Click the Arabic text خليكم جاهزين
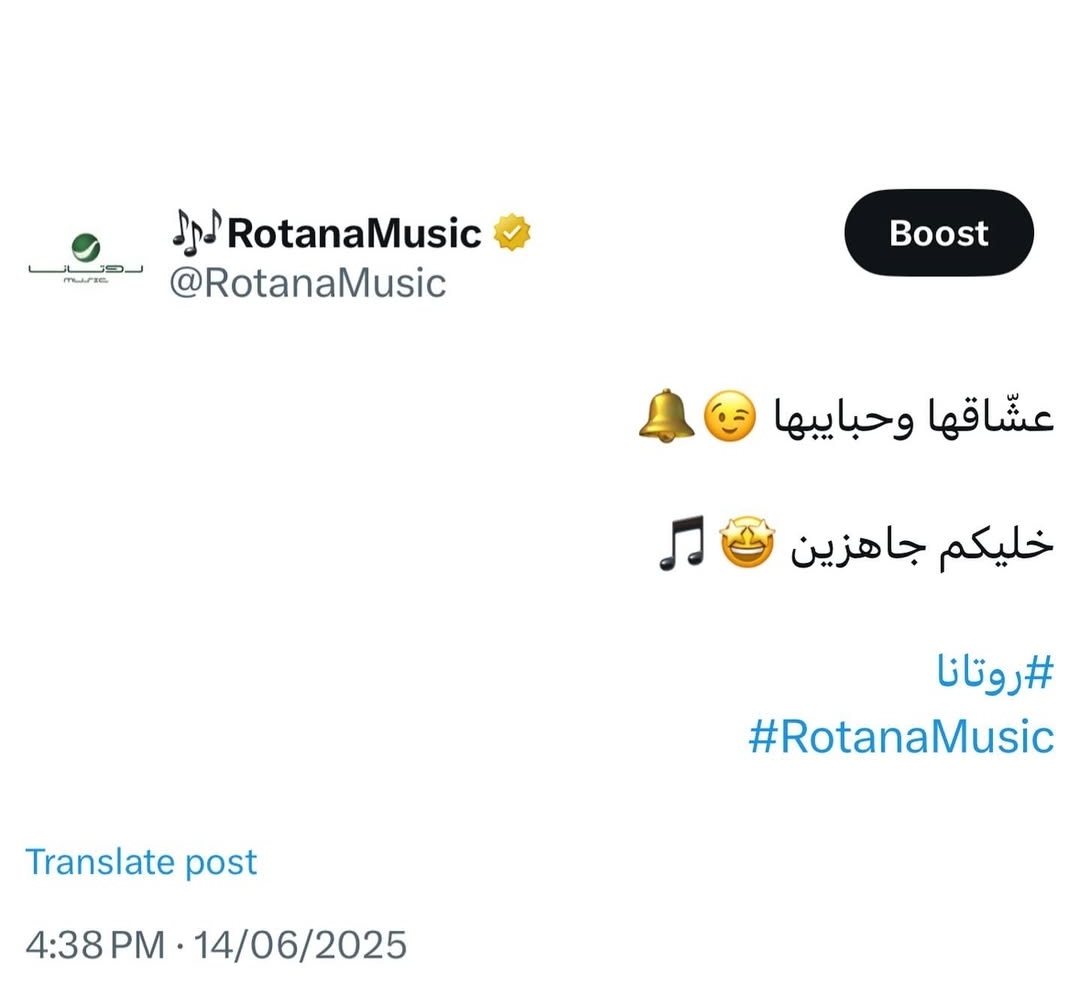This screenshot has height=998, width=1080. pyautogui.click(x=922, y=544)
